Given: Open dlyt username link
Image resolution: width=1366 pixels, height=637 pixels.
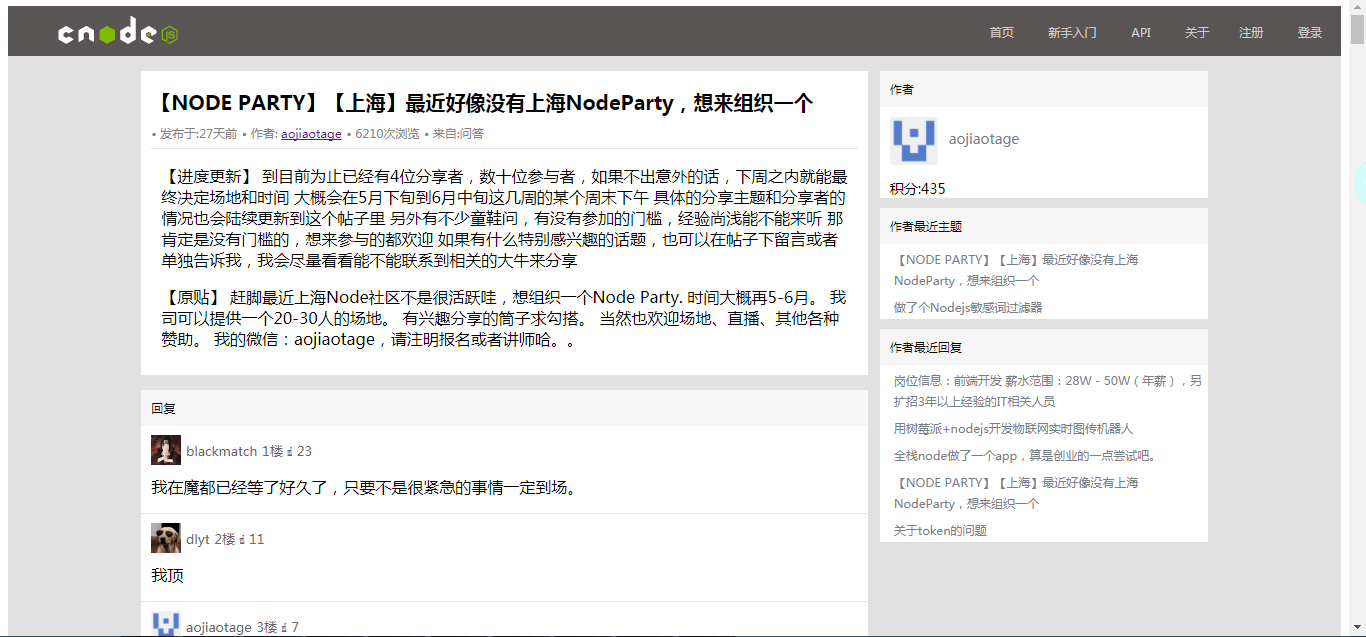Looking at the screenshot, I should [x=198, y=539].
